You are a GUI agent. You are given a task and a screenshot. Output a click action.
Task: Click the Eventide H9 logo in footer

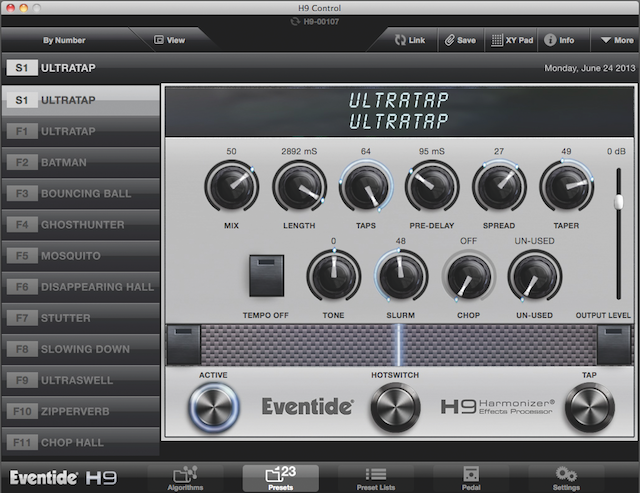click(63, 477)
